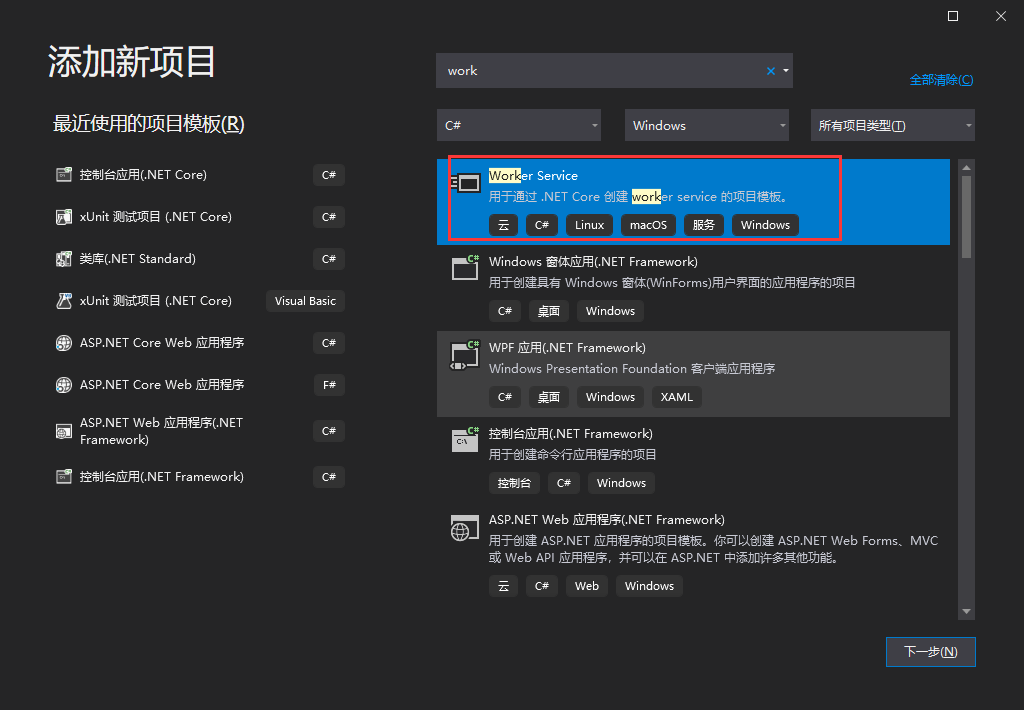Click the Worker Service template icon
Screen dimensions: 1024x710
465,183
